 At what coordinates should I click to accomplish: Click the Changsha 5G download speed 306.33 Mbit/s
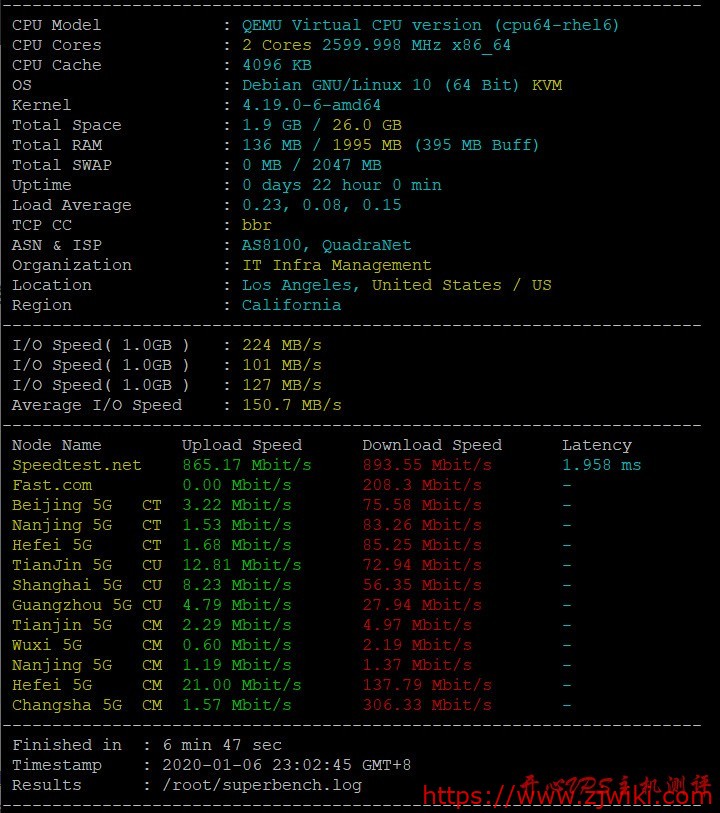click(426, 705)
